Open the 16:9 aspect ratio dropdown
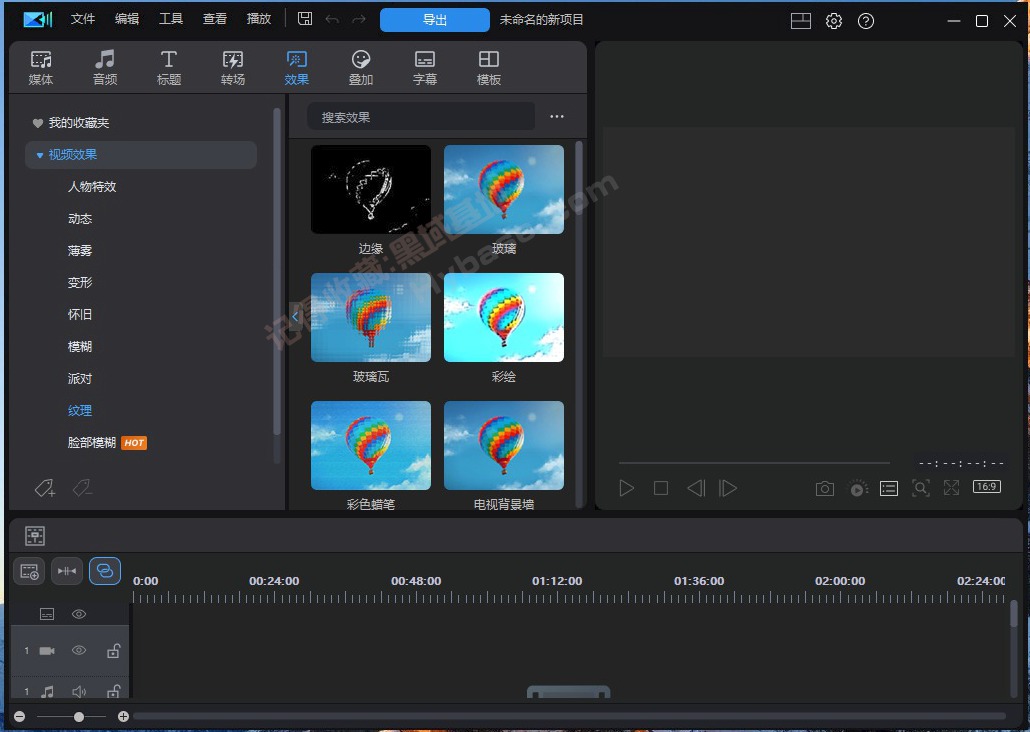The image size is (1030, 732). click(x=986, y=487)
